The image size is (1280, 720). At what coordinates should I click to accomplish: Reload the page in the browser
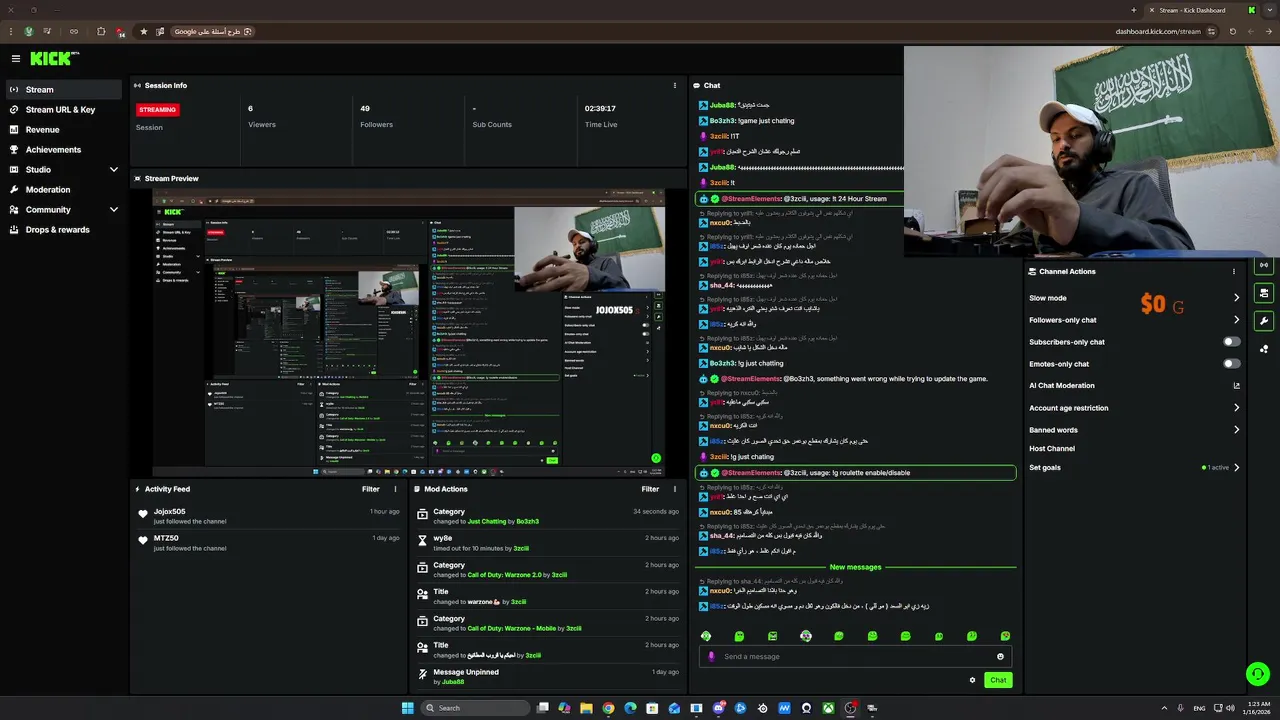coord(1233,32)
